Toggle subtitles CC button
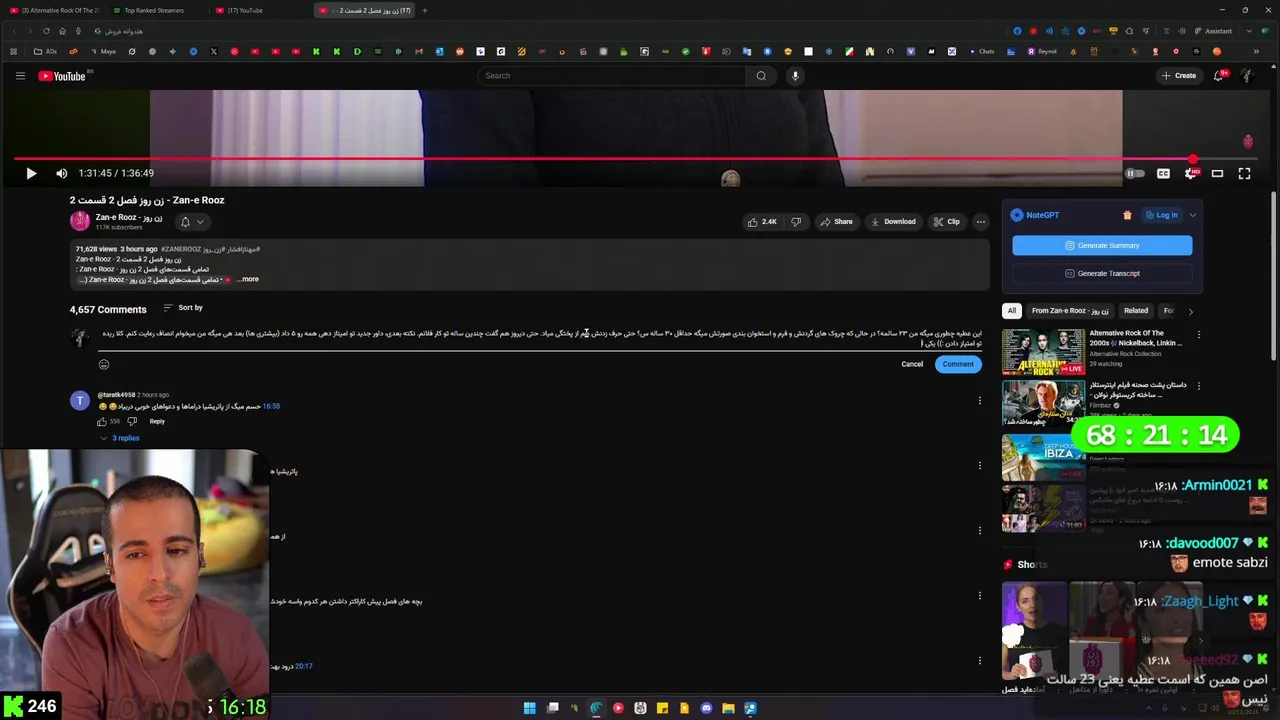Viewport: 1280px width, 720px height. click(x=1163, y=173)
